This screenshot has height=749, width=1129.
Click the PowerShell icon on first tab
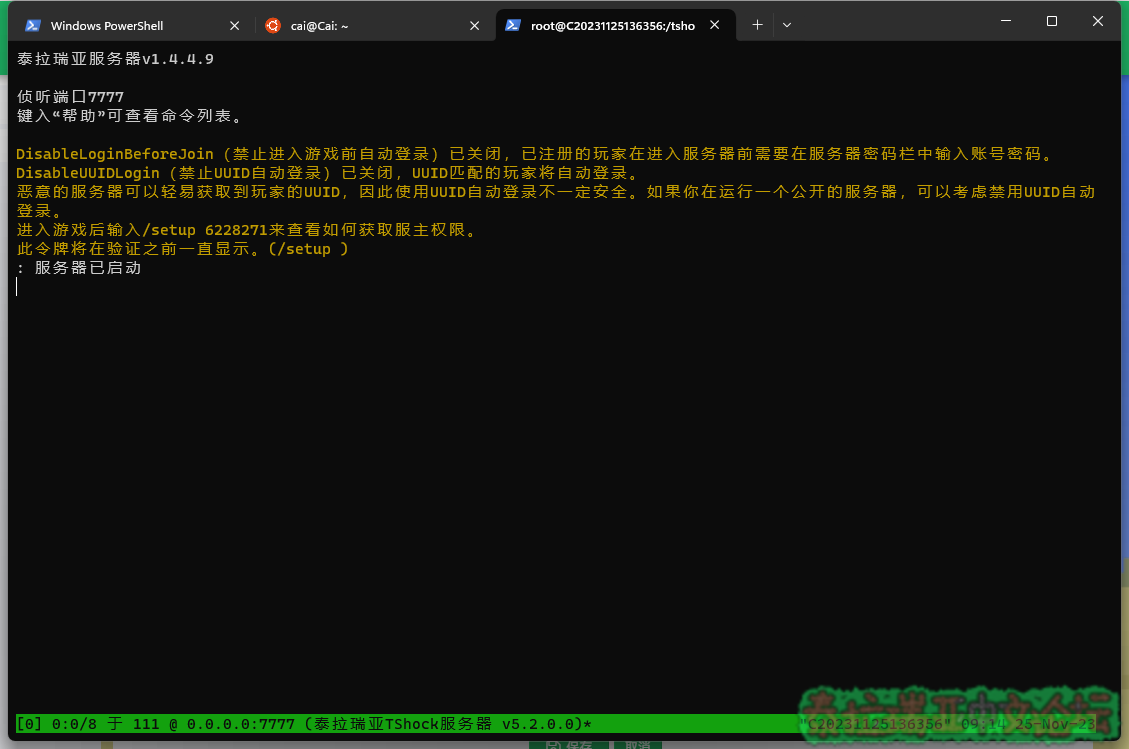32,25
